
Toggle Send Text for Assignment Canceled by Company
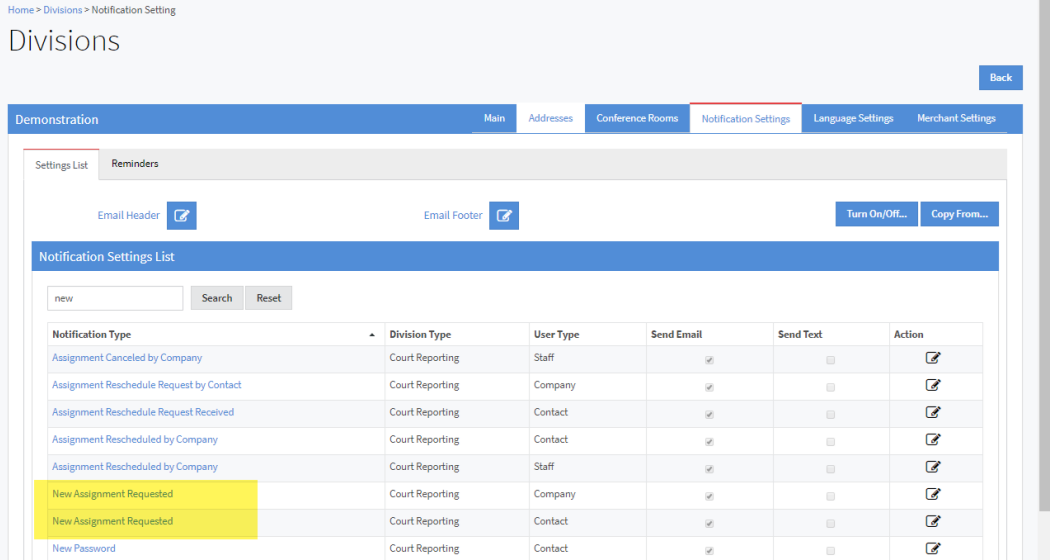830,360
